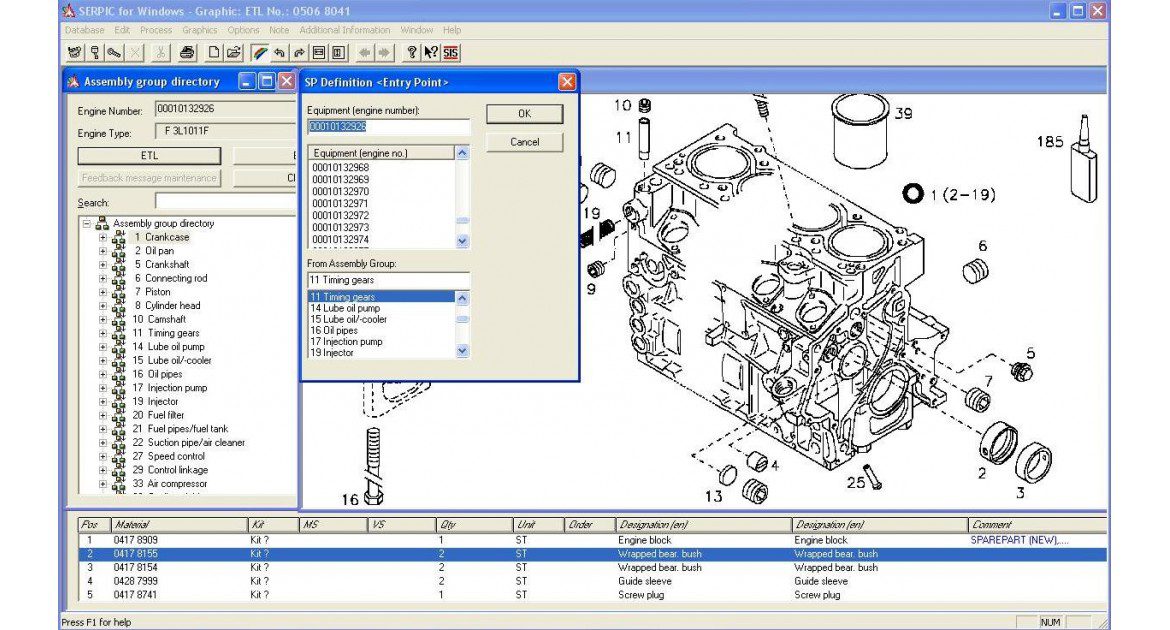Click the open folder toolbar icon
This screenshot has width=1170, height=630.
(x=234, y=53)
